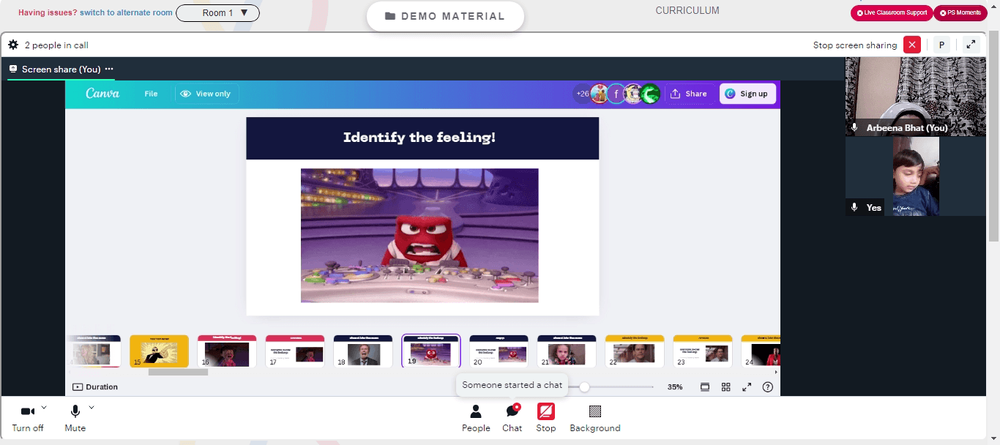
Task: Click the green collaborator avatar
Action: (x=650, y=94)
